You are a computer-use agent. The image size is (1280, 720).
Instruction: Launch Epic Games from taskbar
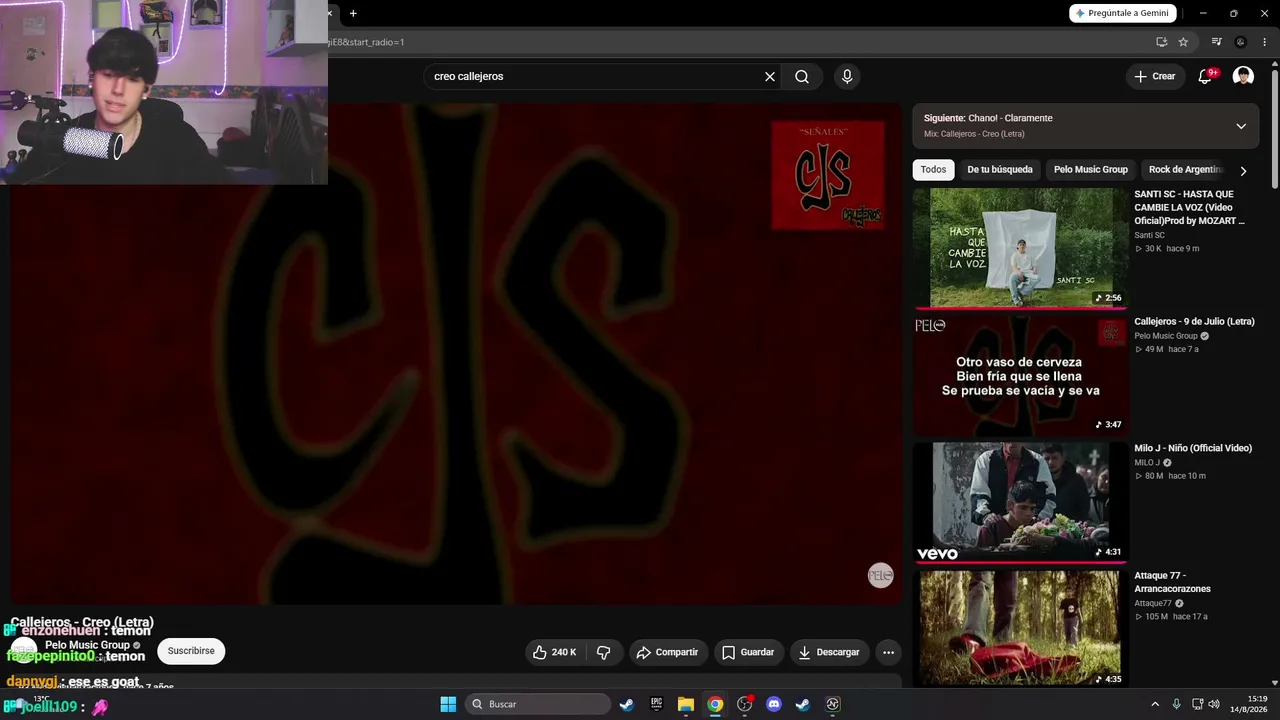[x=656, y=704]
